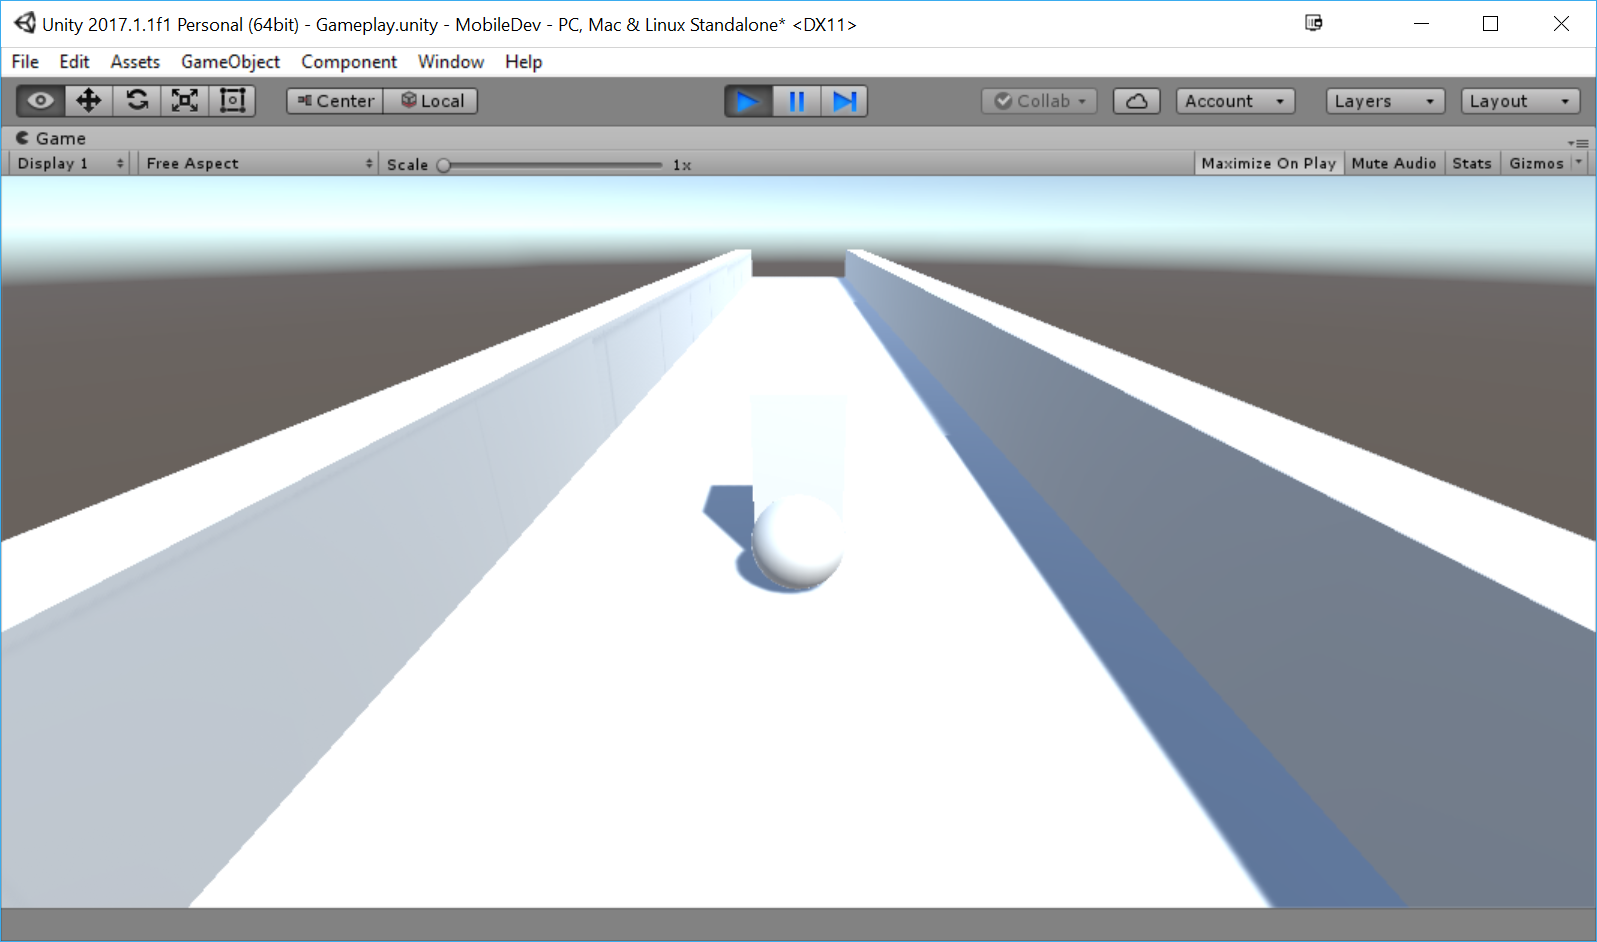1597x942 pixels.
Task: Select the Scale tool
Action: coord(185,101)
